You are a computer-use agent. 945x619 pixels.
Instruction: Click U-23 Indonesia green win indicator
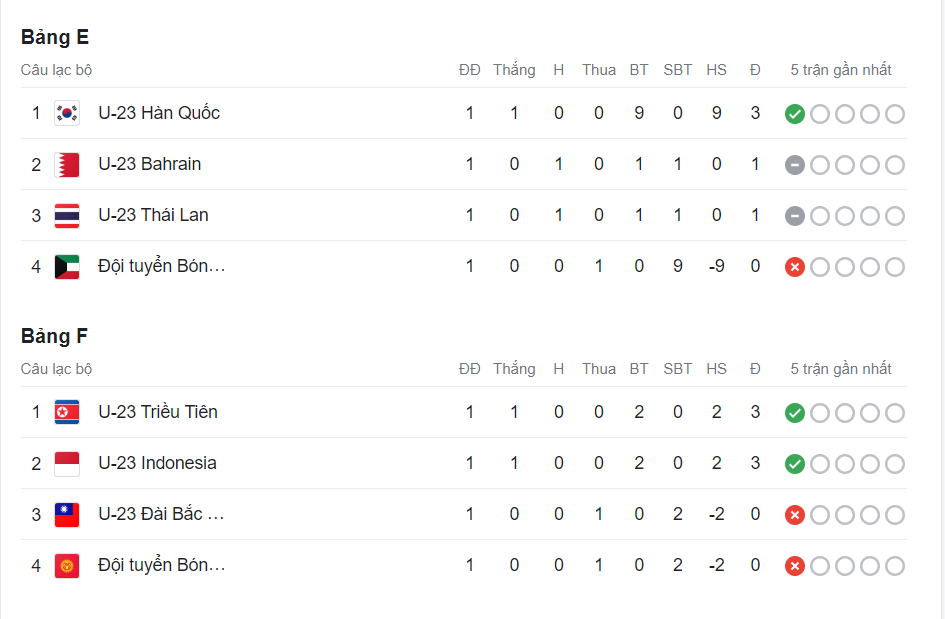(x=795, y=464)
